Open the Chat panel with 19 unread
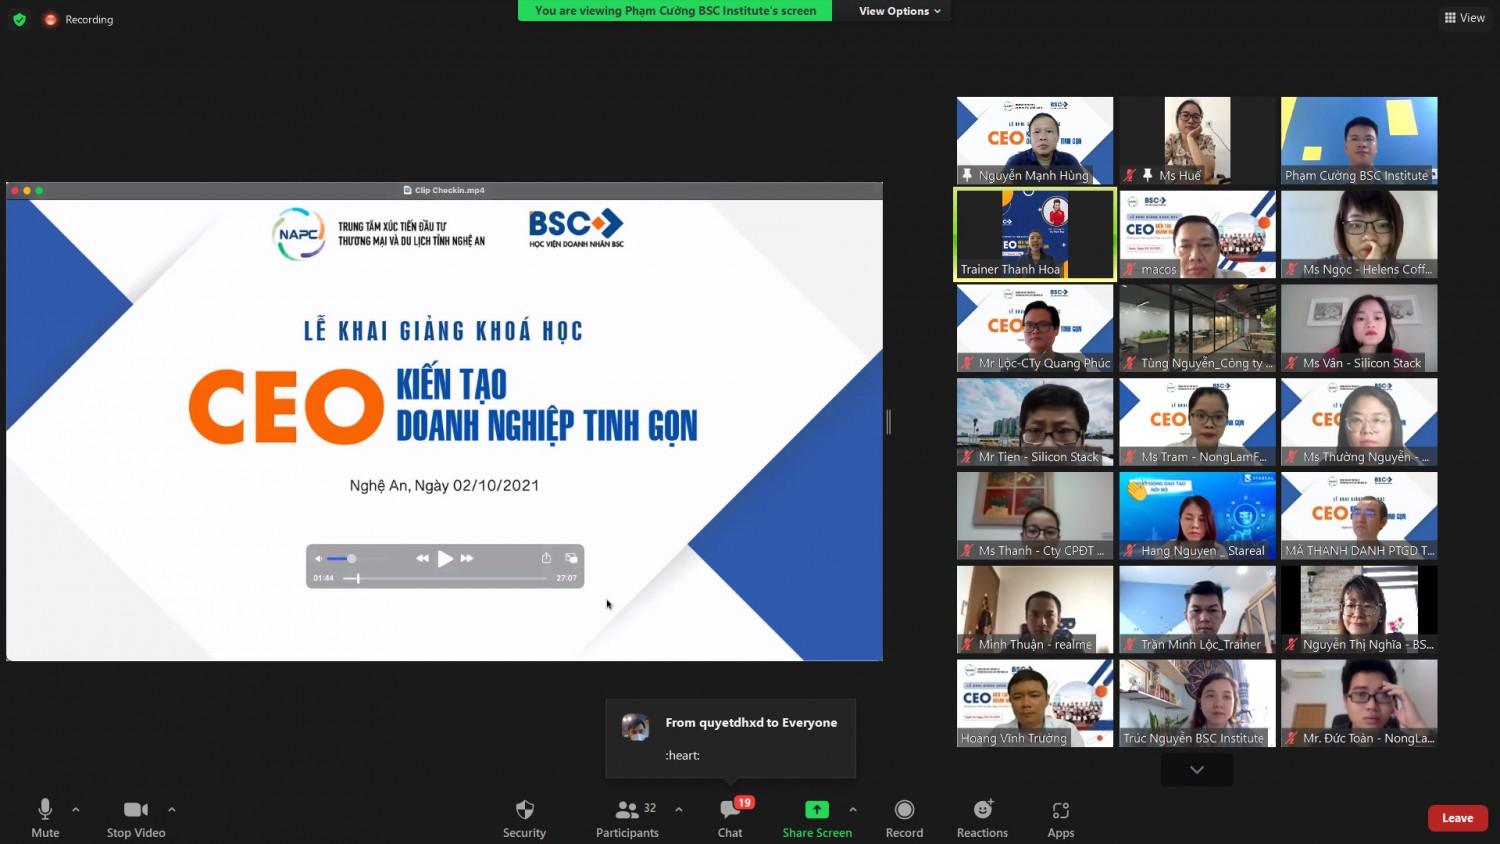Screen dimensions: 1500x844 (x=730, y=810)
